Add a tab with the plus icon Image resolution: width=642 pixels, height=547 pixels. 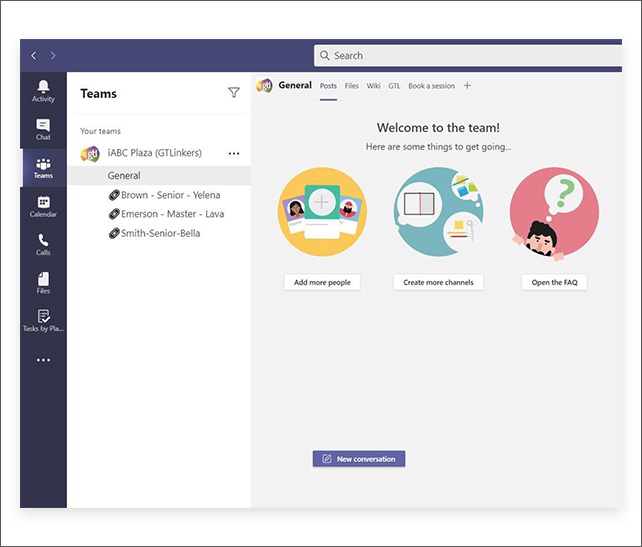tap(467, 86)
